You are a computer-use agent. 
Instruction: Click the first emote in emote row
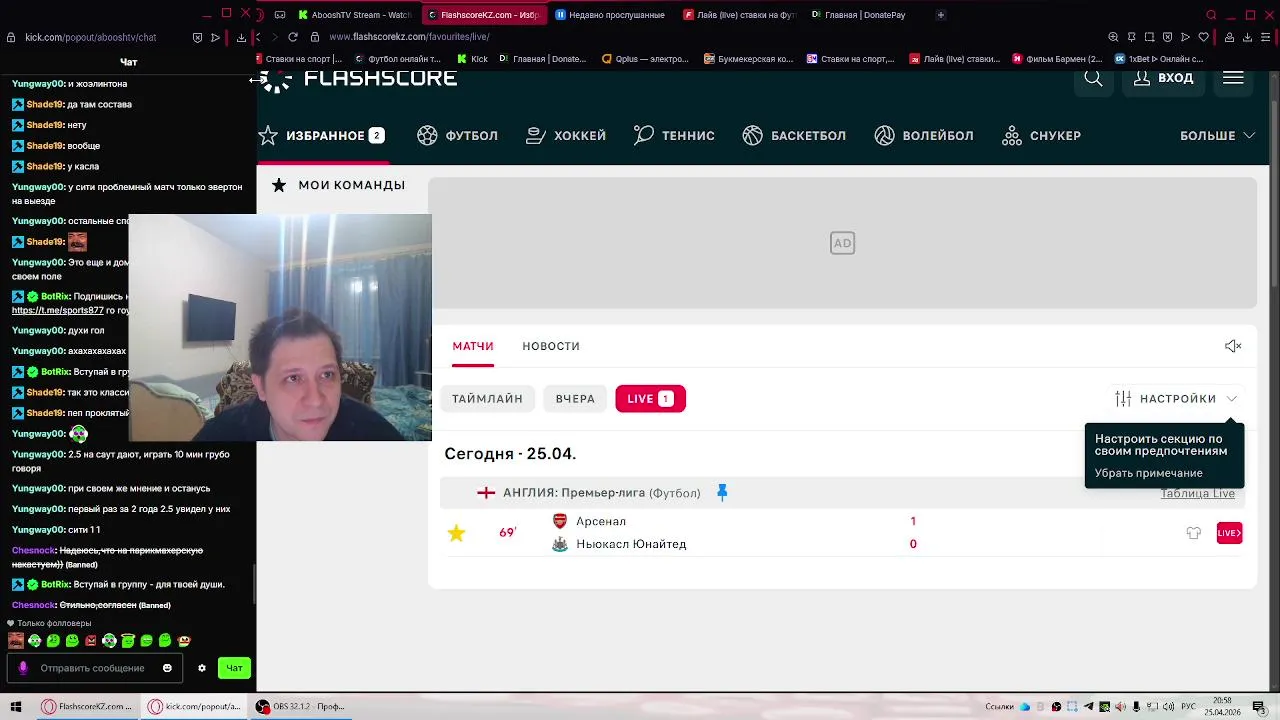[15, 641]
